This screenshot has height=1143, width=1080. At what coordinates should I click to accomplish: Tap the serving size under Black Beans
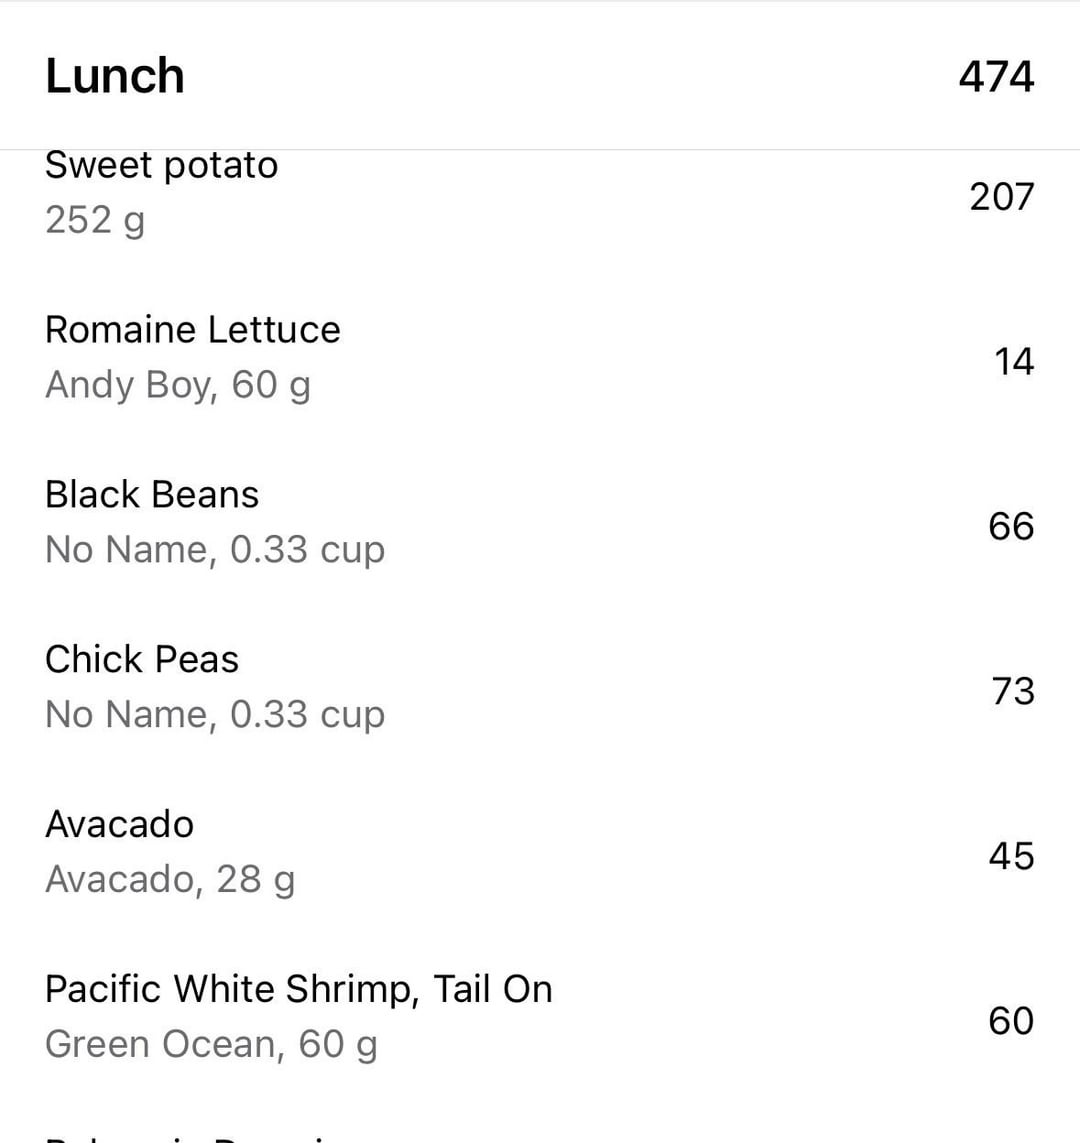(x=214, y=549)
